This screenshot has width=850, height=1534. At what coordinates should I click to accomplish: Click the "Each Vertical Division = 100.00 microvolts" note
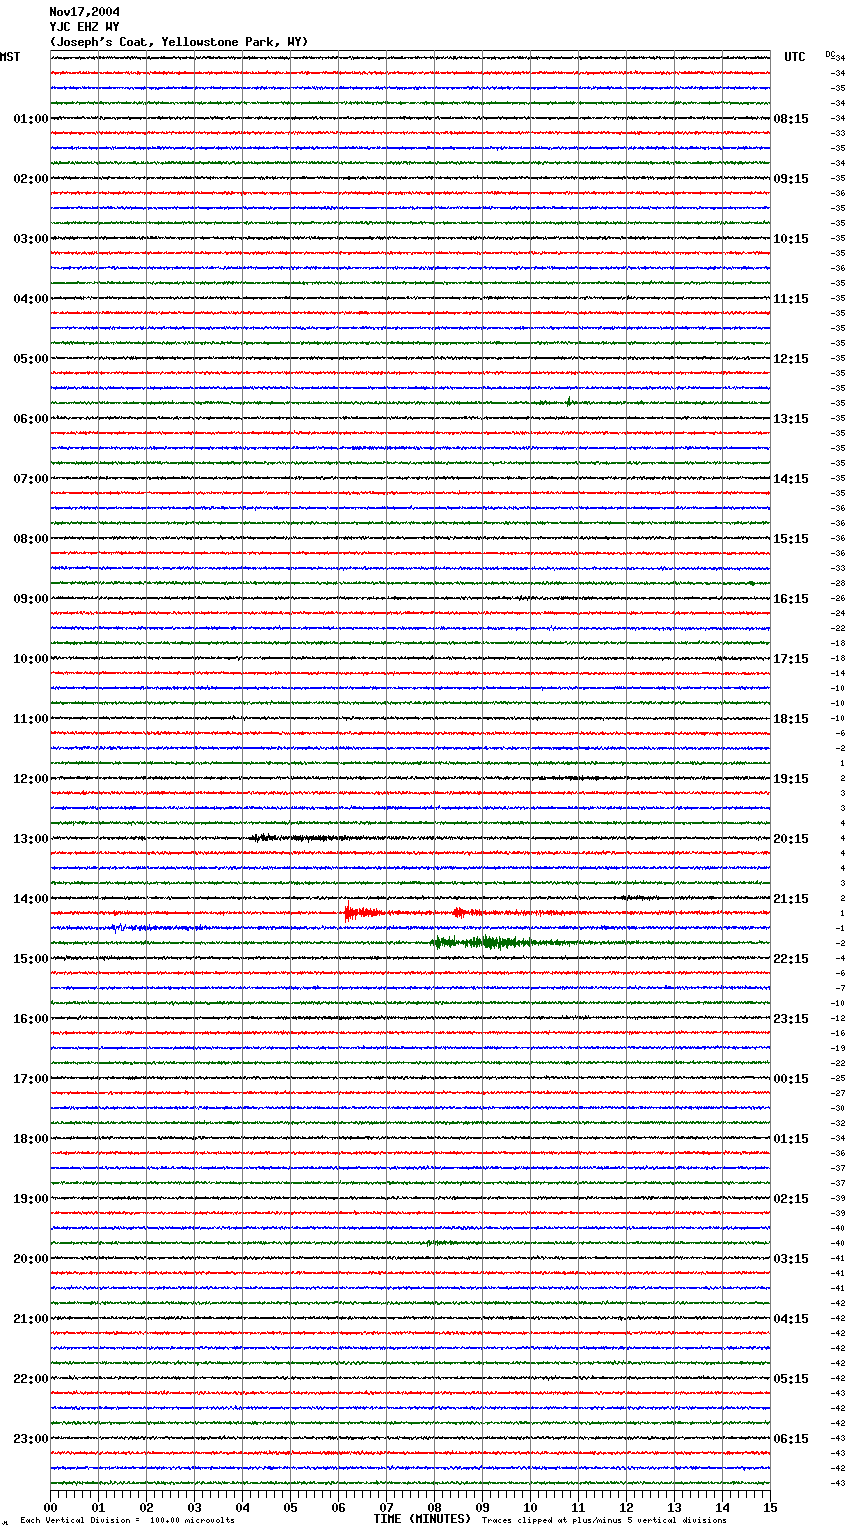click(127, 1520)
